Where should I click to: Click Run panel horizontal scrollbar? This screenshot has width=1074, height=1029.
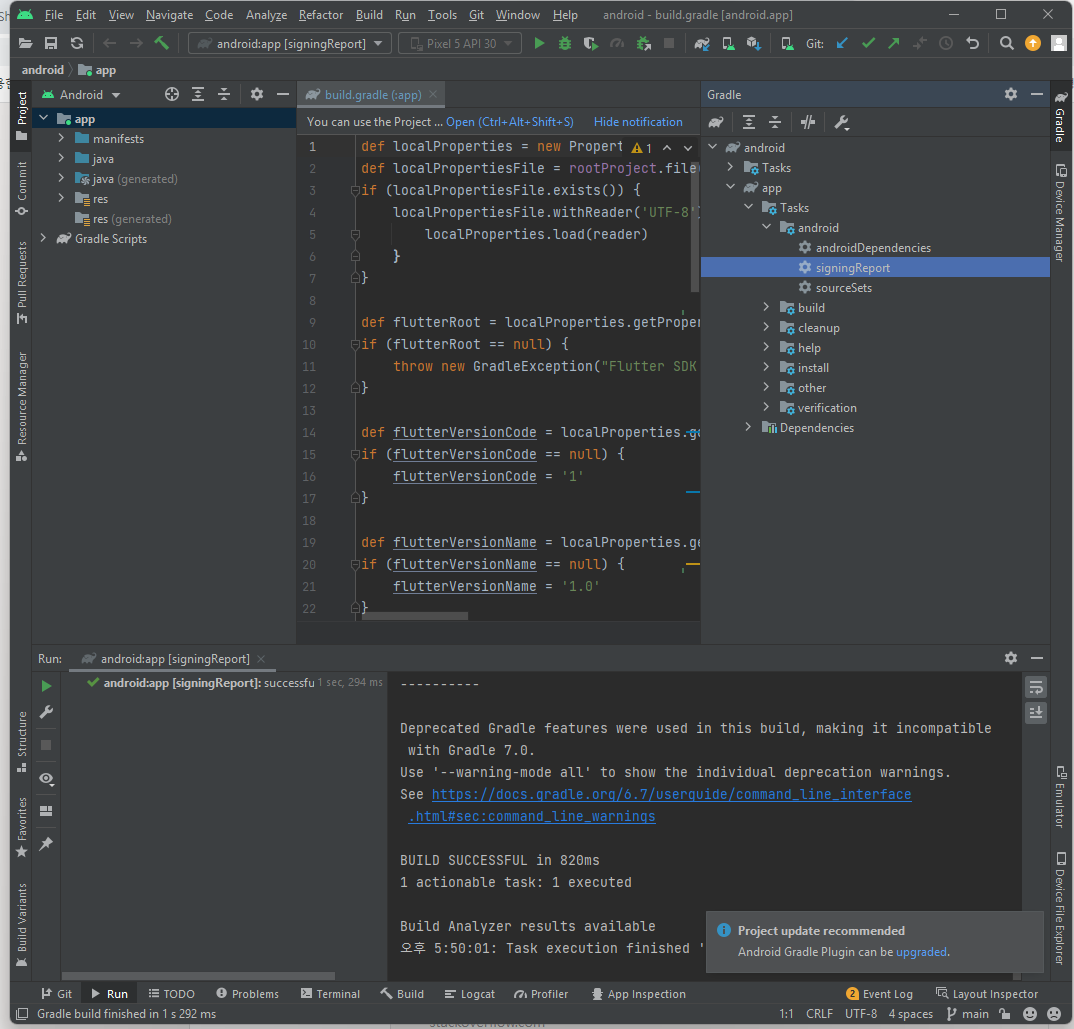(x=199, y=976)
